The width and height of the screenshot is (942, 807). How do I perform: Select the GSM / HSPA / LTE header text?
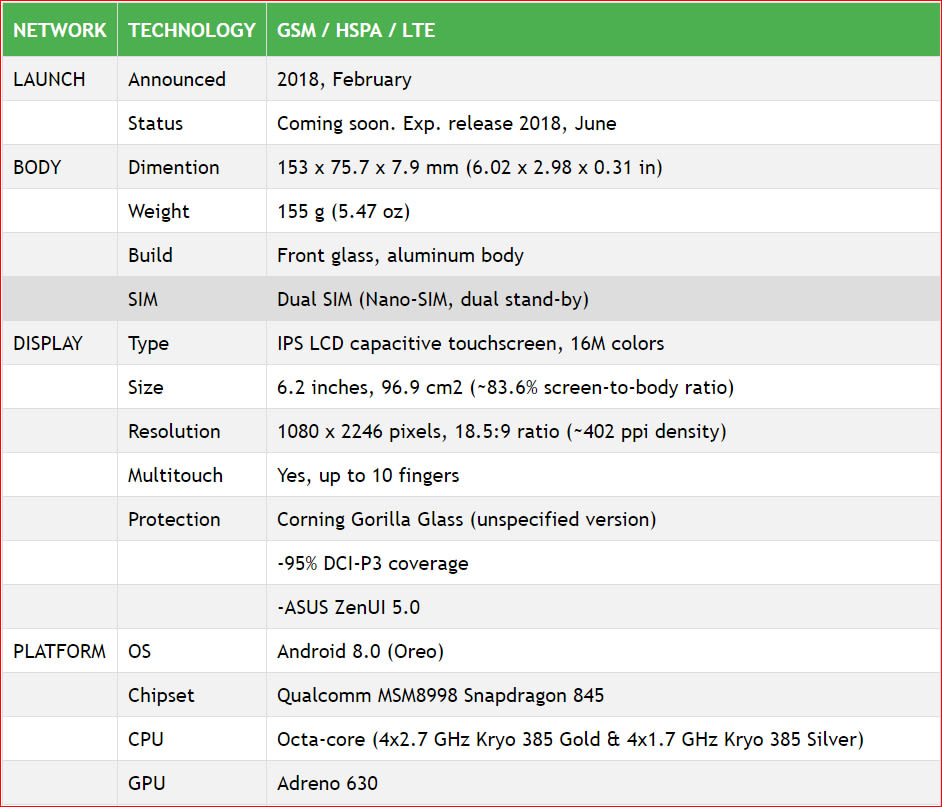356,30
